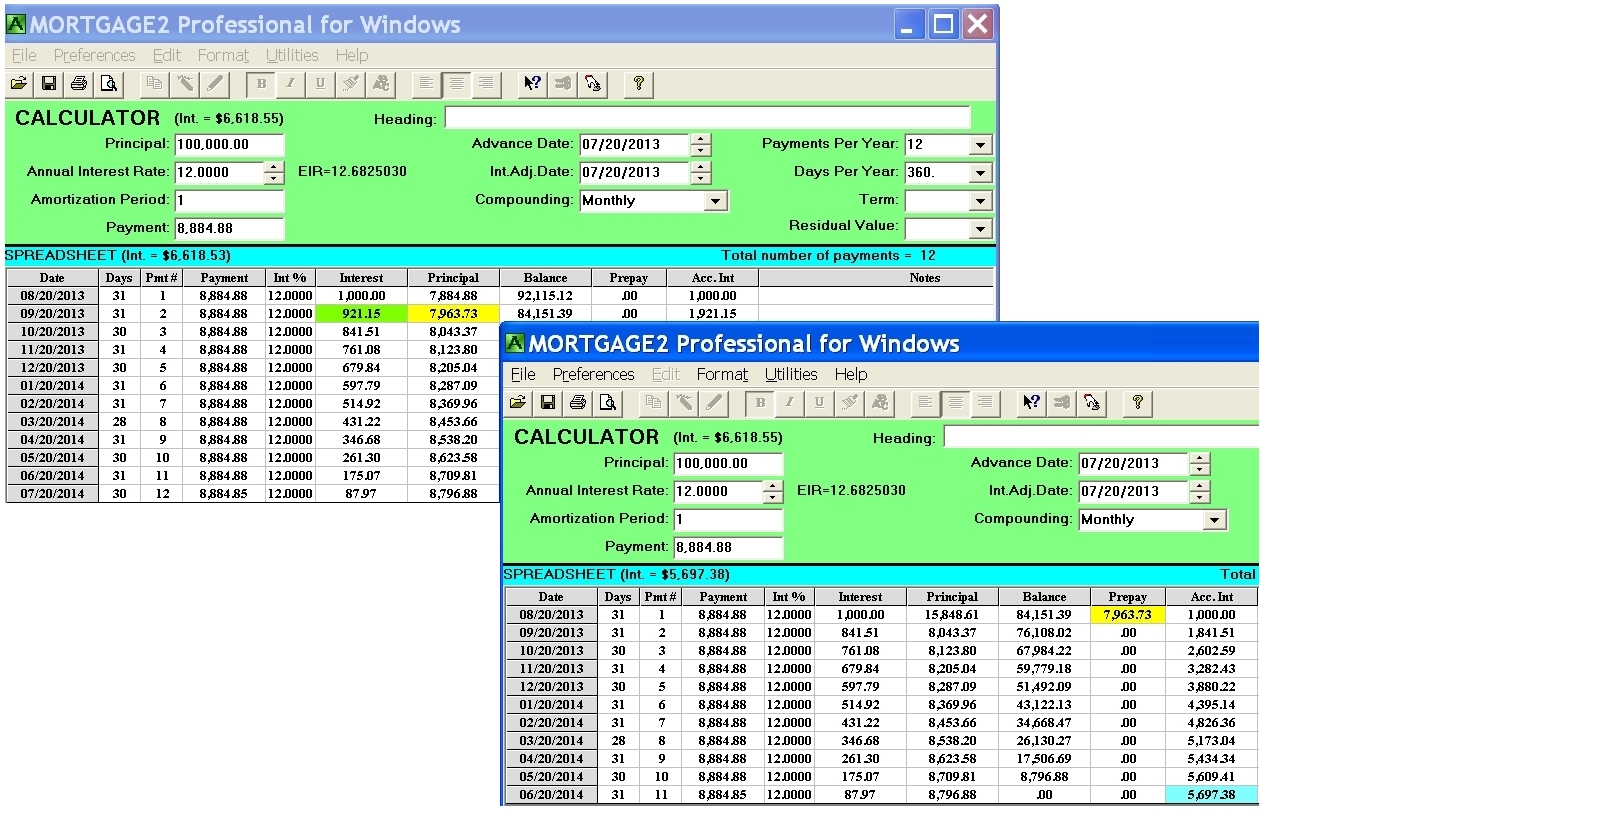
Task: Click the Print icon in the back window toolbar
Action: [78, 84]
